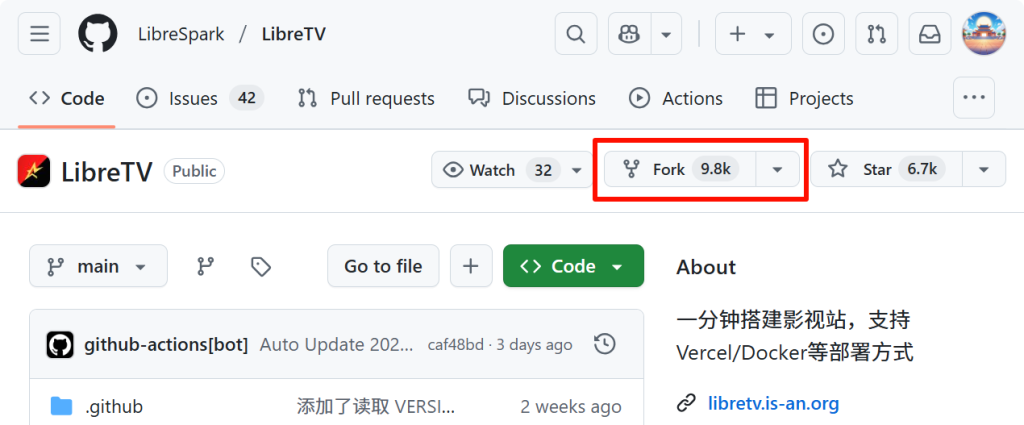This screenshot has height=425, width=1024.
Task: Open the Auto Update commit message
Action: (x=336, y=345)
